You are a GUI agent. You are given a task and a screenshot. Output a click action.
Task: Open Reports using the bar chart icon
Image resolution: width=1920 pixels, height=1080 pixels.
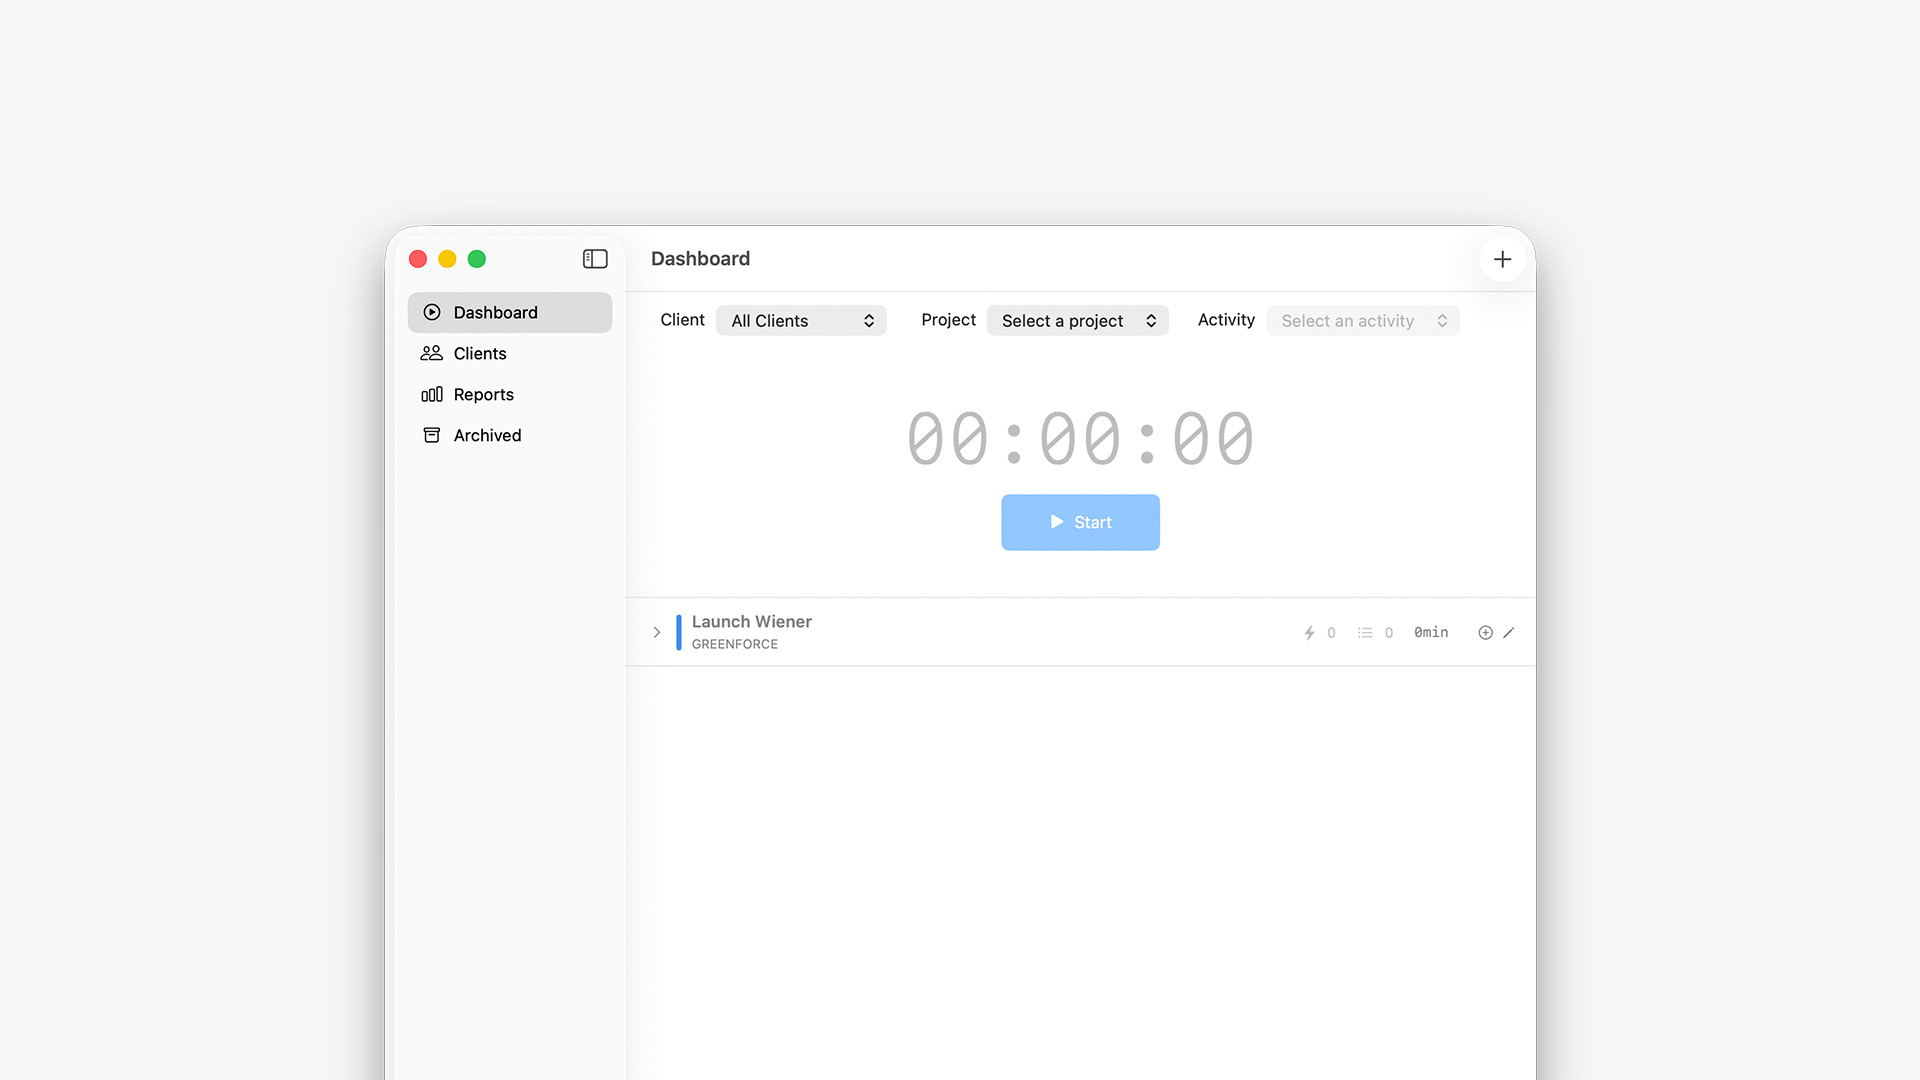431,394
